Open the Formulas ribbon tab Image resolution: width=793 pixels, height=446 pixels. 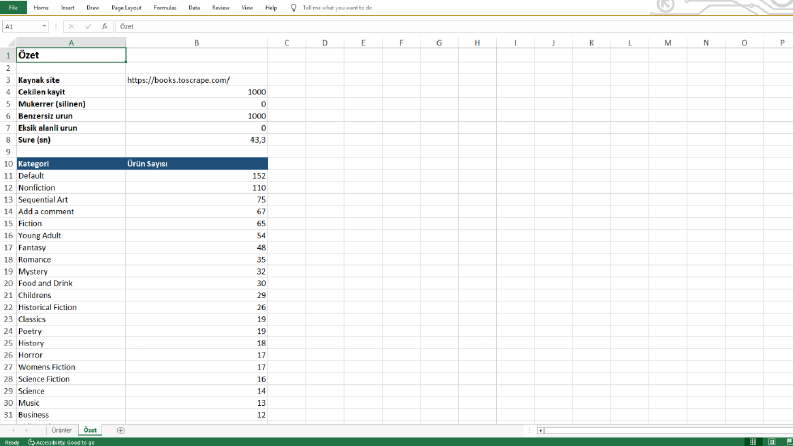165,8
